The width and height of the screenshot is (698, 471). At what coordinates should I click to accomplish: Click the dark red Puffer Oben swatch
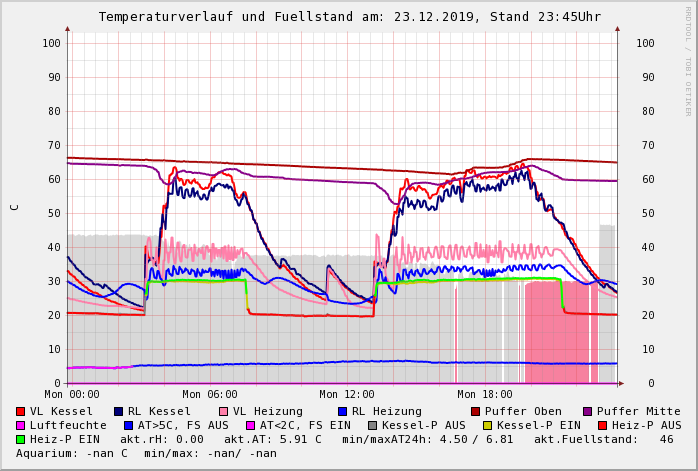point(475,411)
